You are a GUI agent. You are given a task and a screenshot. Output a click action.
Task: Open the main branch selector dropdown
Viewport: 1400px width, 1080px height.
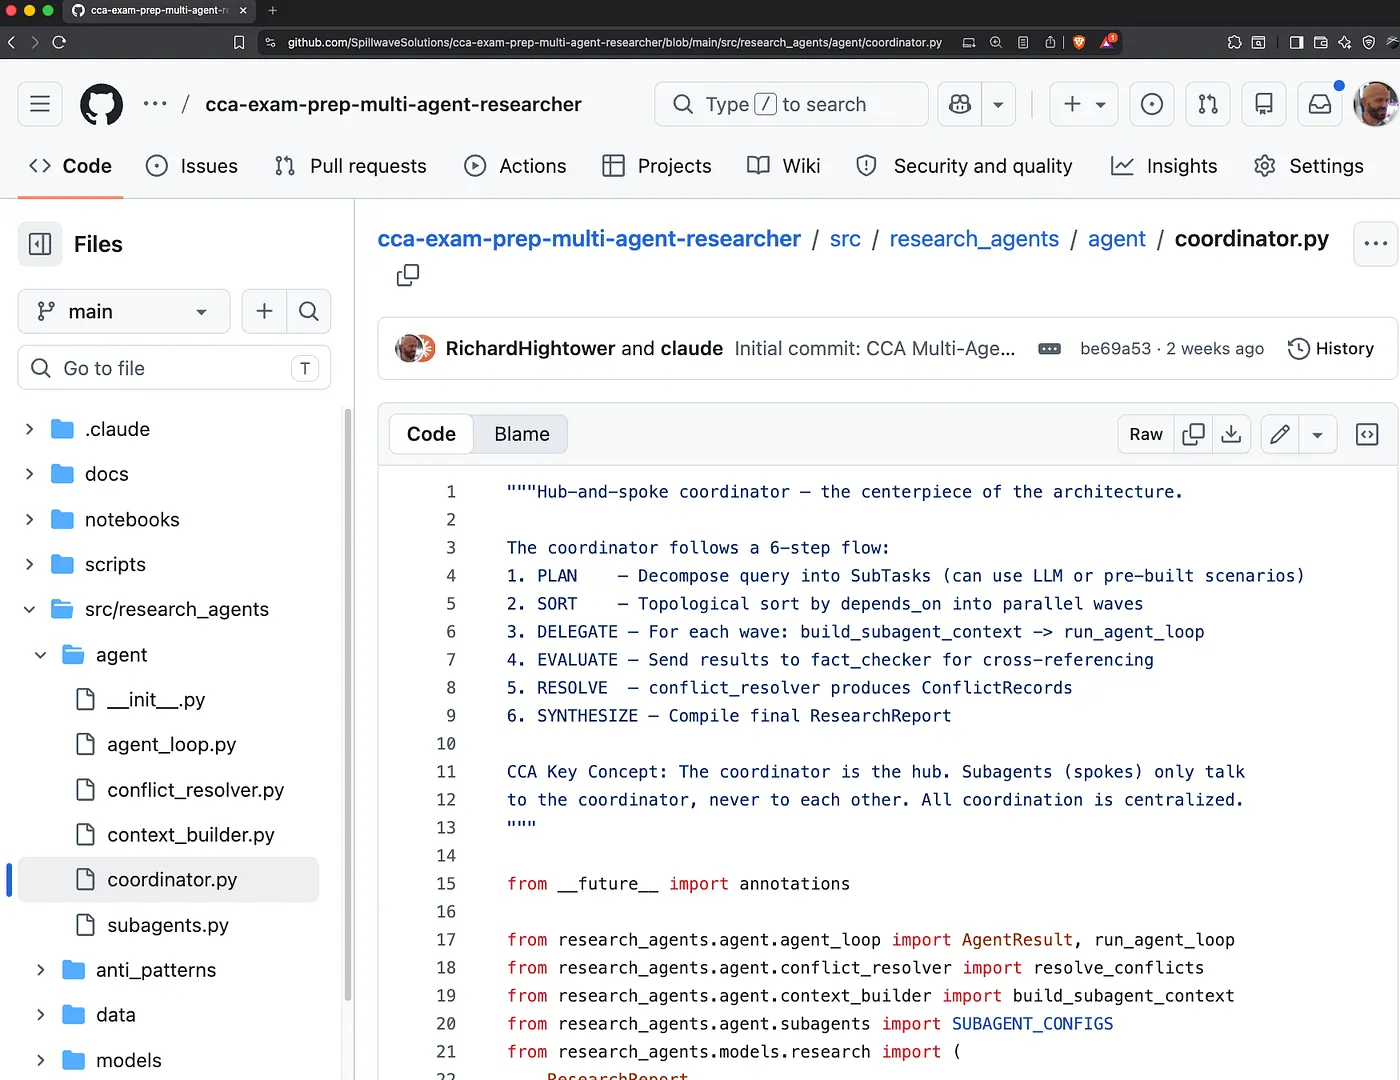(x=124, y=312)
